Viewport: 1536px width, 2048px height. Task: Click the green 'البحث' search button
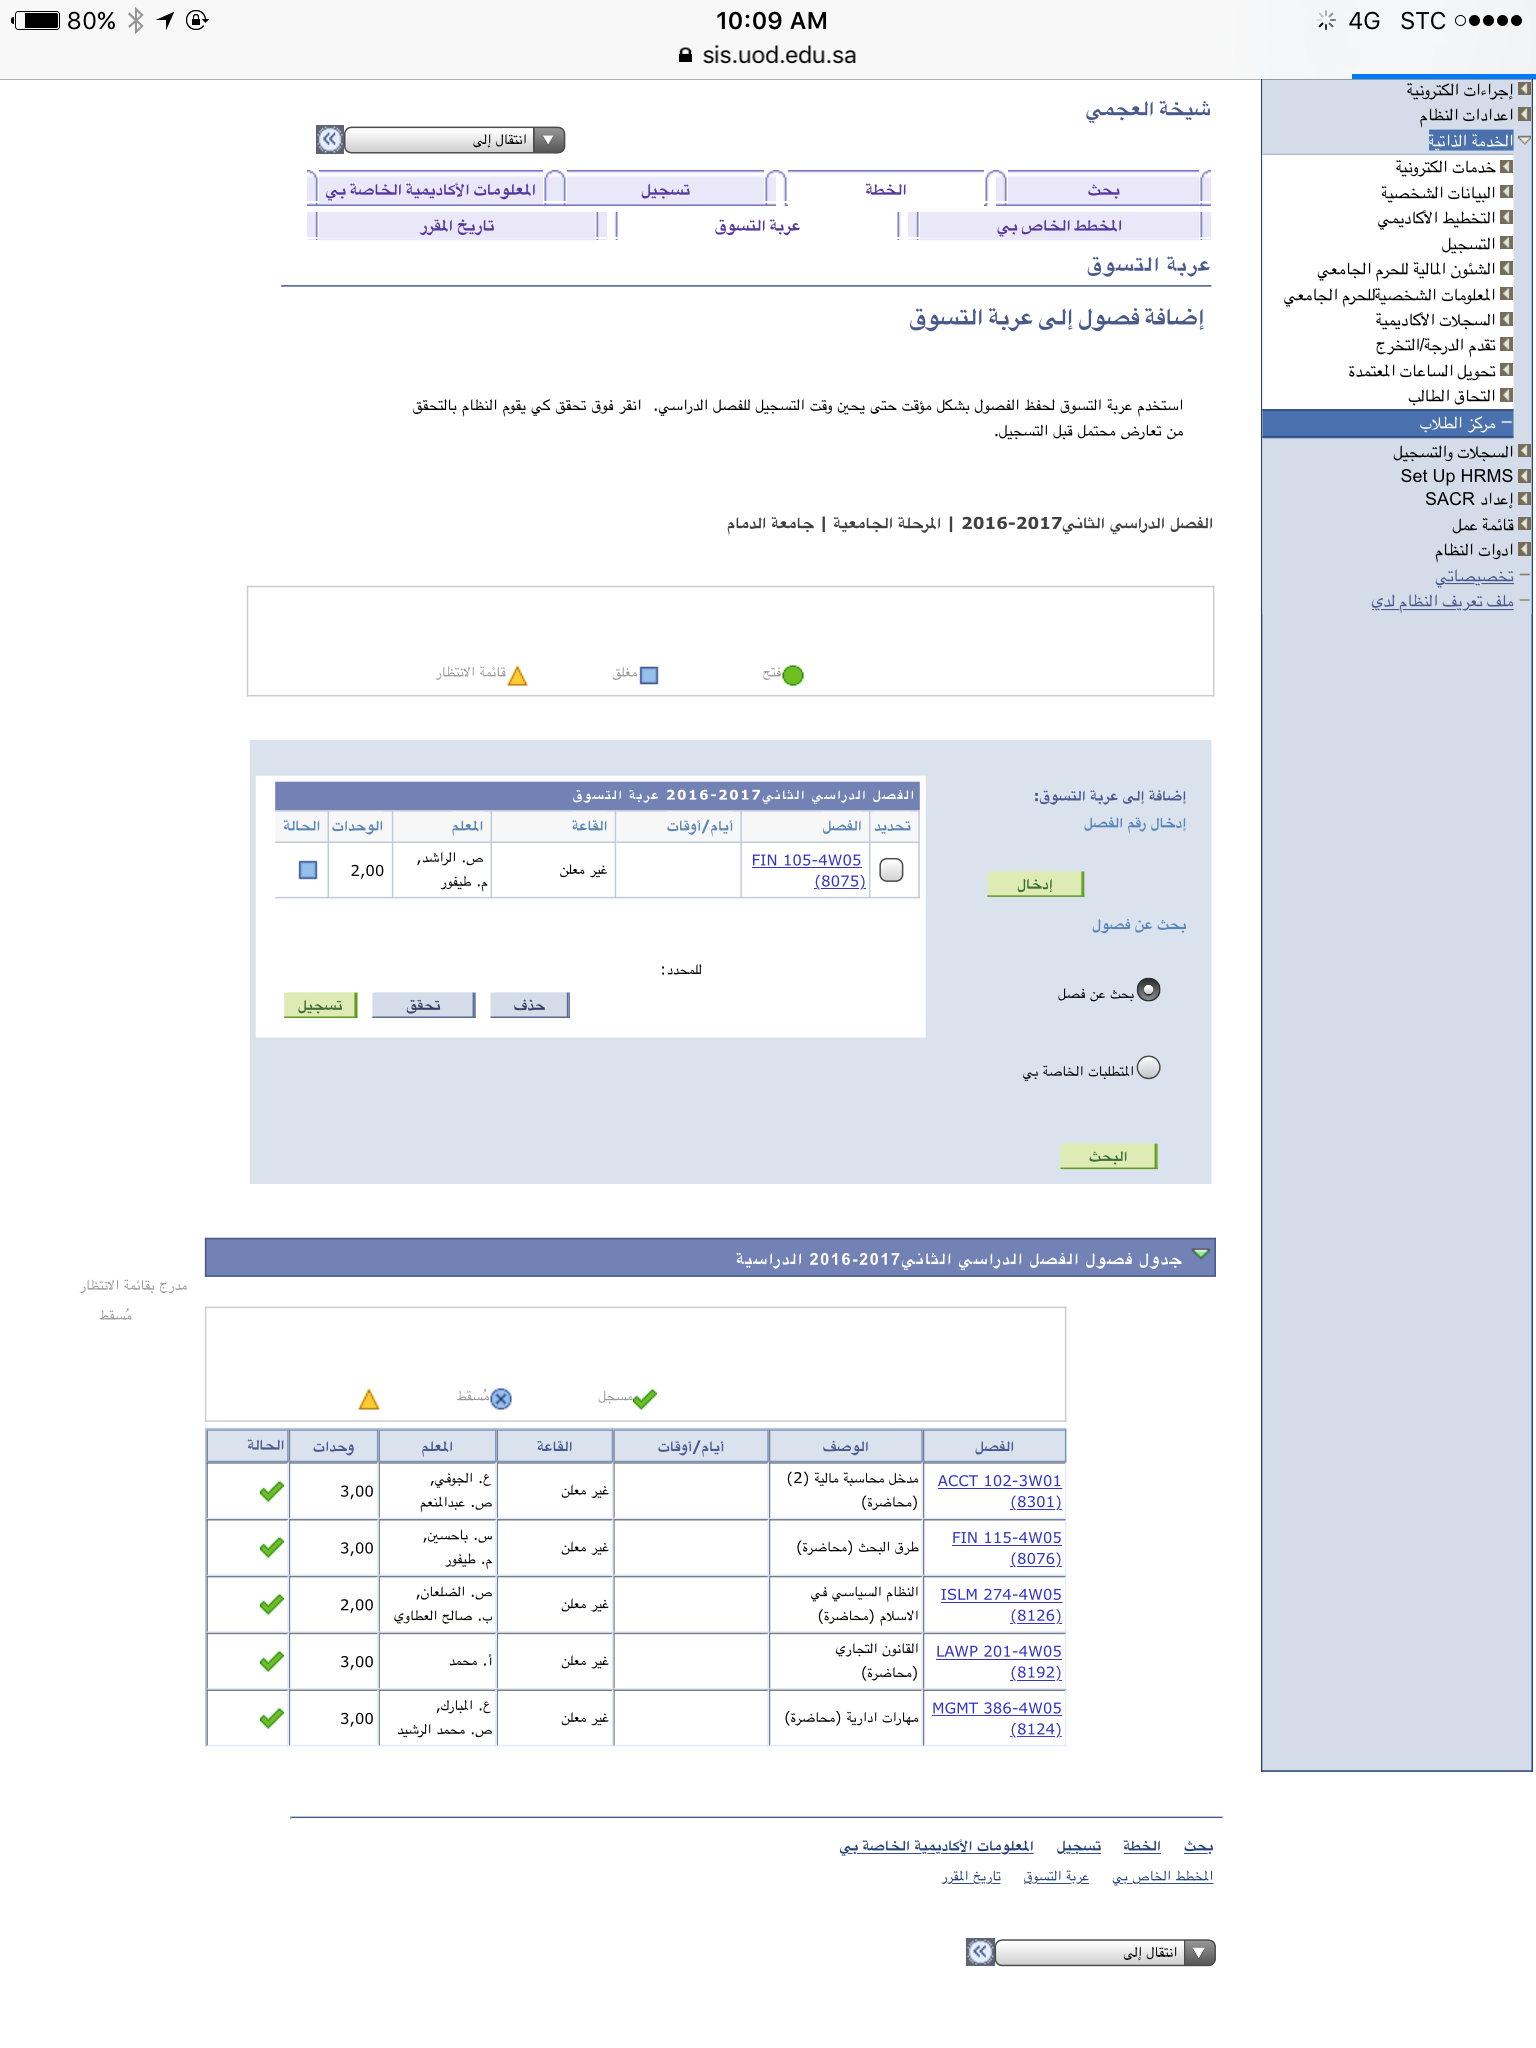tap(1108, 1156)
